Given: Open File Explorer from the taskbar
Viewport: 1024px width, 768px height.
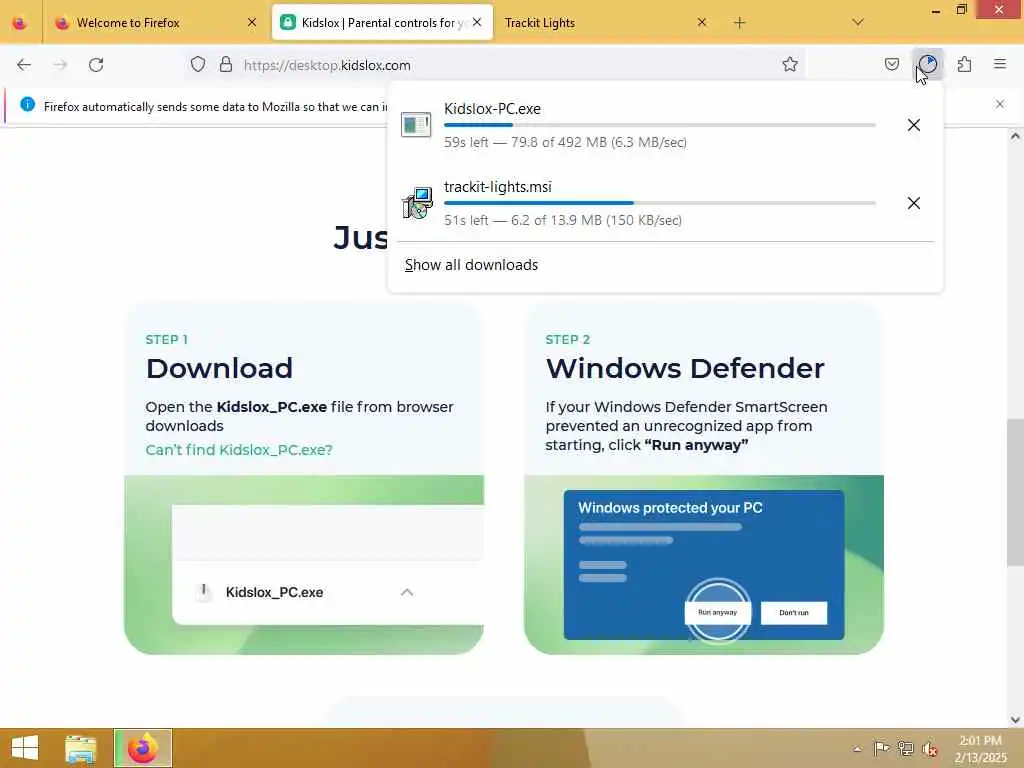Looking at the screenshot, I should coord(81,749).
